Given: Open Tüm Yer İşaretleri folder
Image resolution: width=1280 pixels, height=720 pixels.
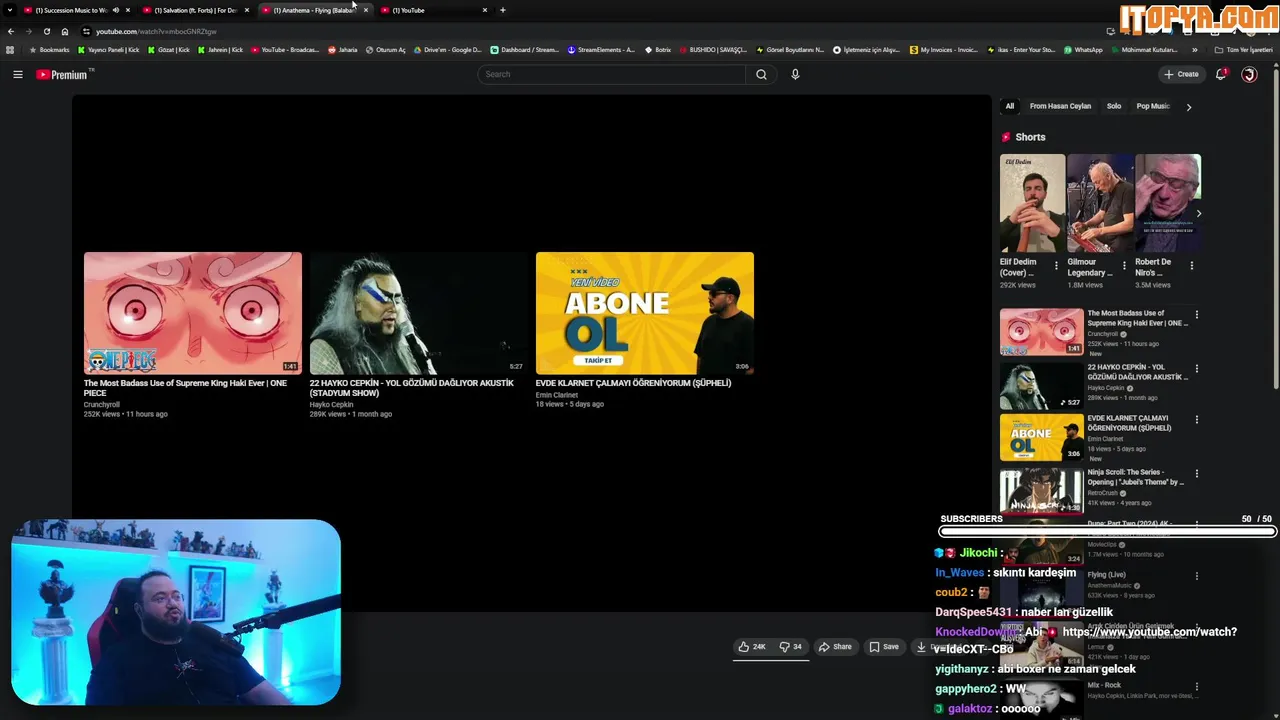Looking at the screenshot, I should pyautogui.click(x=1243, y=49).
